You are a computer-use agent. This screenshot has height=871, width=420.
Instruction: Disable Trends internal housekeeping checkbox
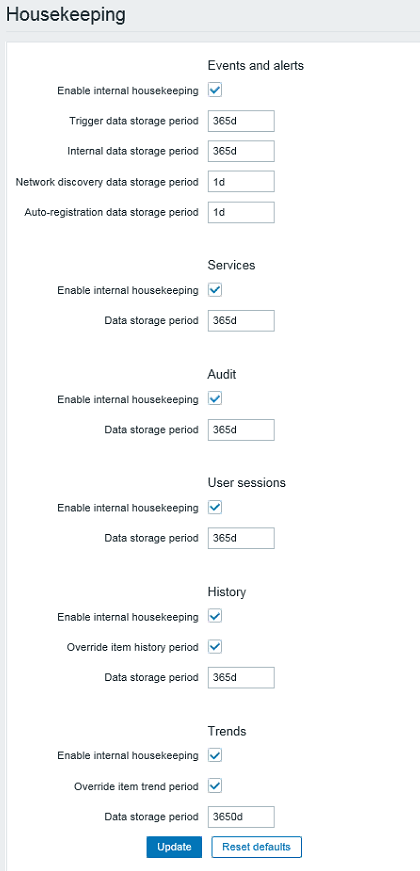coord(215,755)
